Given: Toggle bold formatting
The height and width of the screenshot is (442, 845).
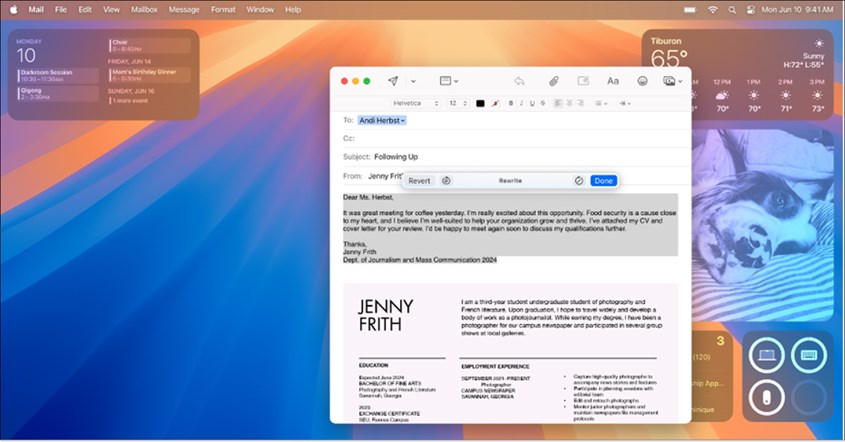Looking at the screenshot, I should click(511, 103).
